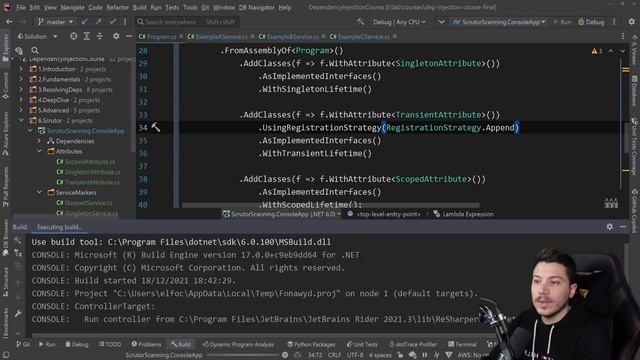Click the Git push arrow icon
640x360 pixels.
pyautogui.click(x=98, y=22)
